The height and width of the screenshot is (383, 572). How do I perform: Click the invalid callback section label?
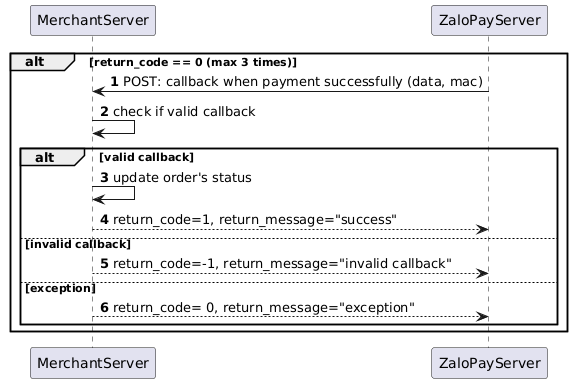coord(78,244)
